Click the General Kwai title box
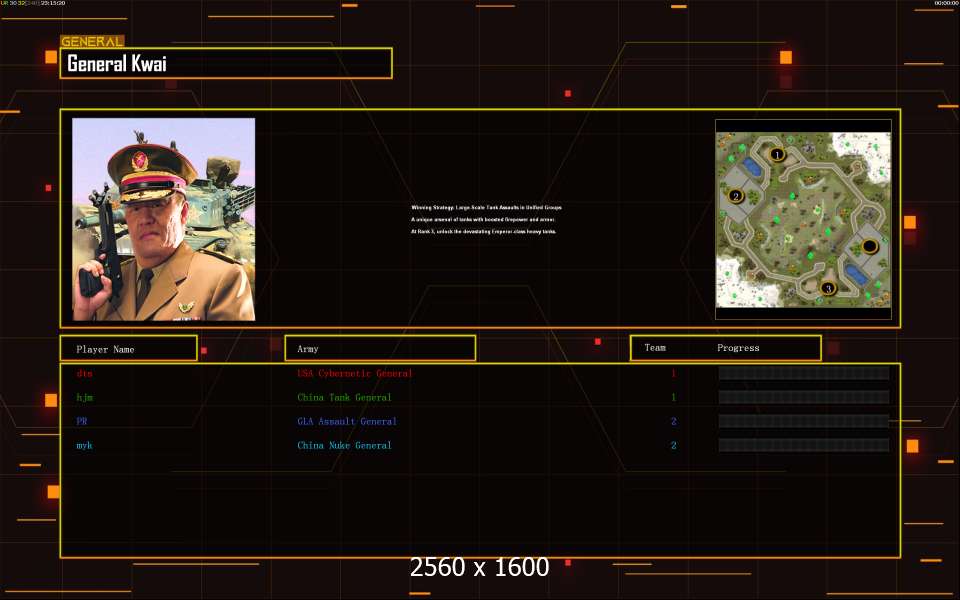This screenshot has width=960, height=600. (226, 64)
